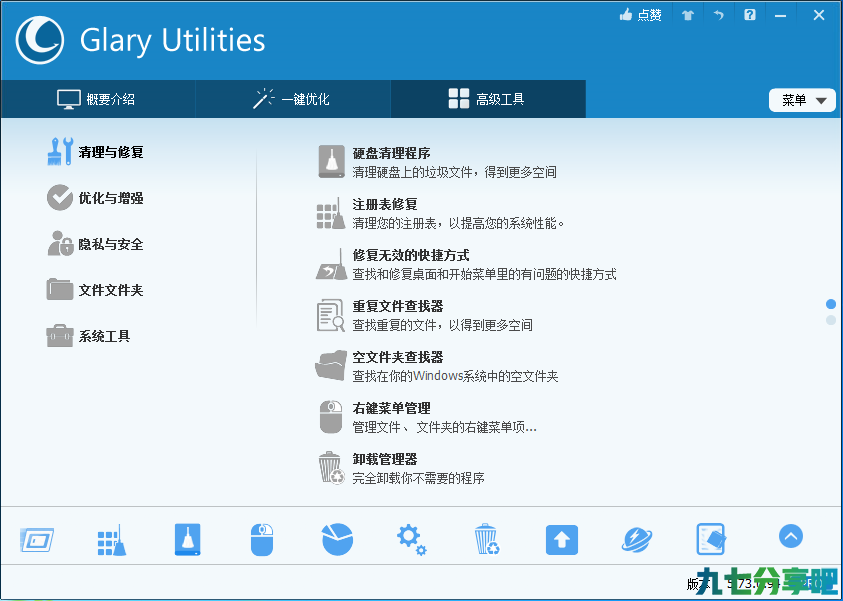843x601 pixels.
Task: Click the notepad eraser icon in bottom toolbar
Action: point(711,539)
